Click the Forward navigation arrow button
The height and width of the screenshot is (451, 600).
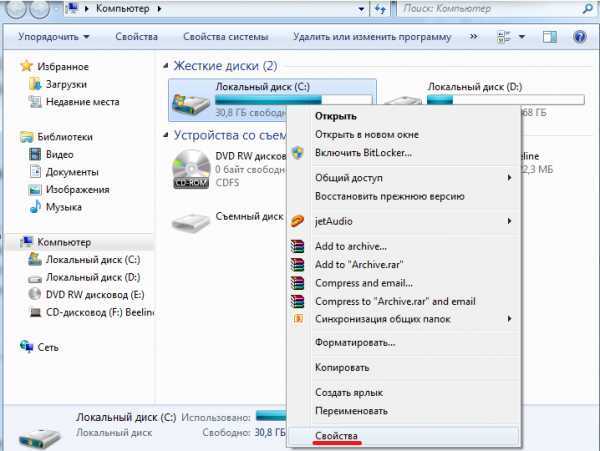[x=40, y=8]
